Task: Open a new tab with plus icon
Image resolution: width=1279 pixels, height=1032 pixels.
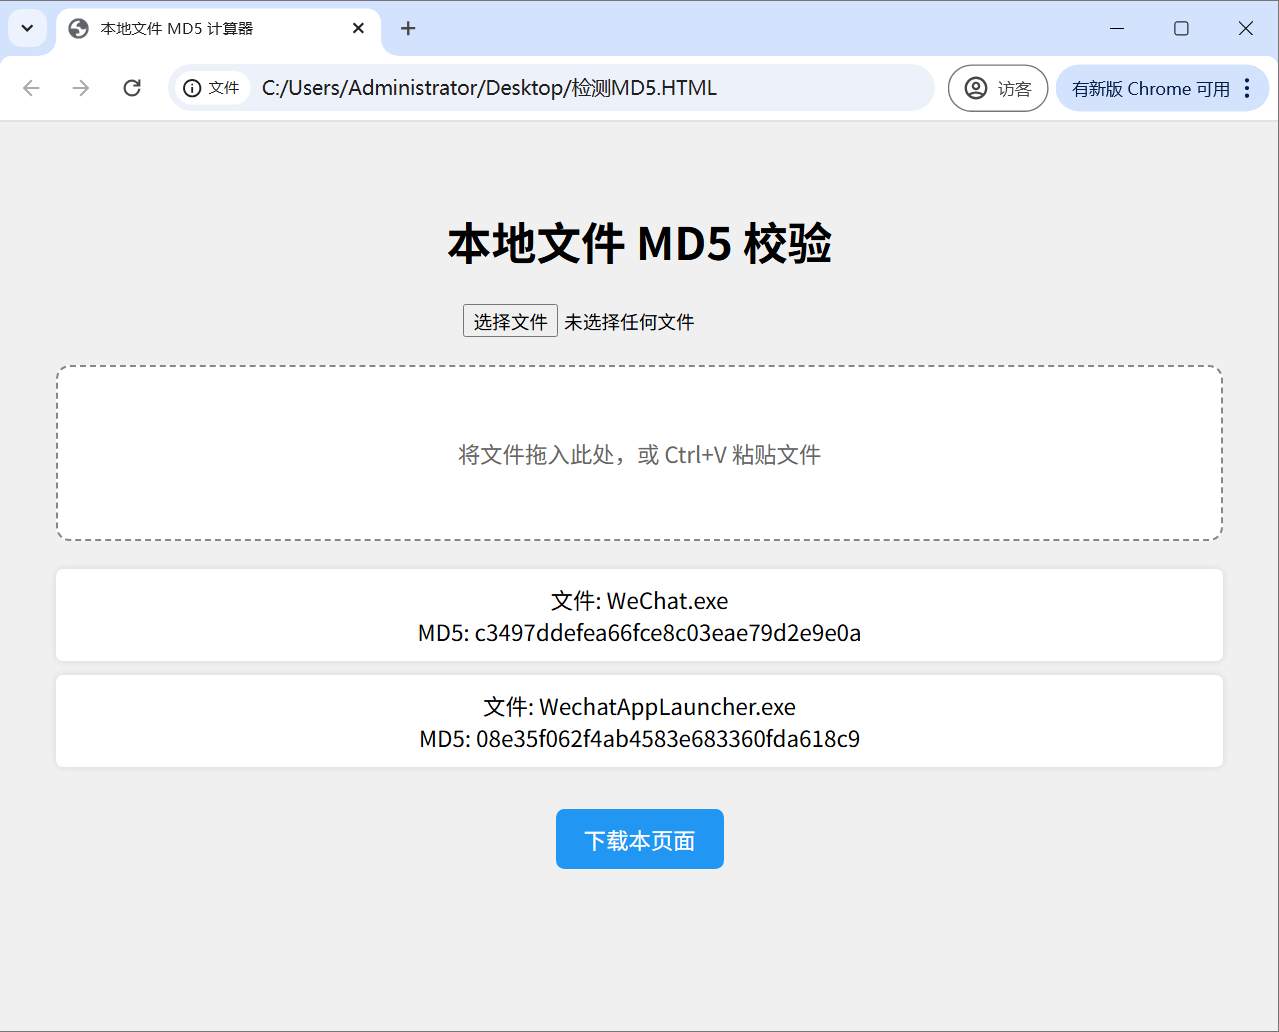Action: [408, 29]
